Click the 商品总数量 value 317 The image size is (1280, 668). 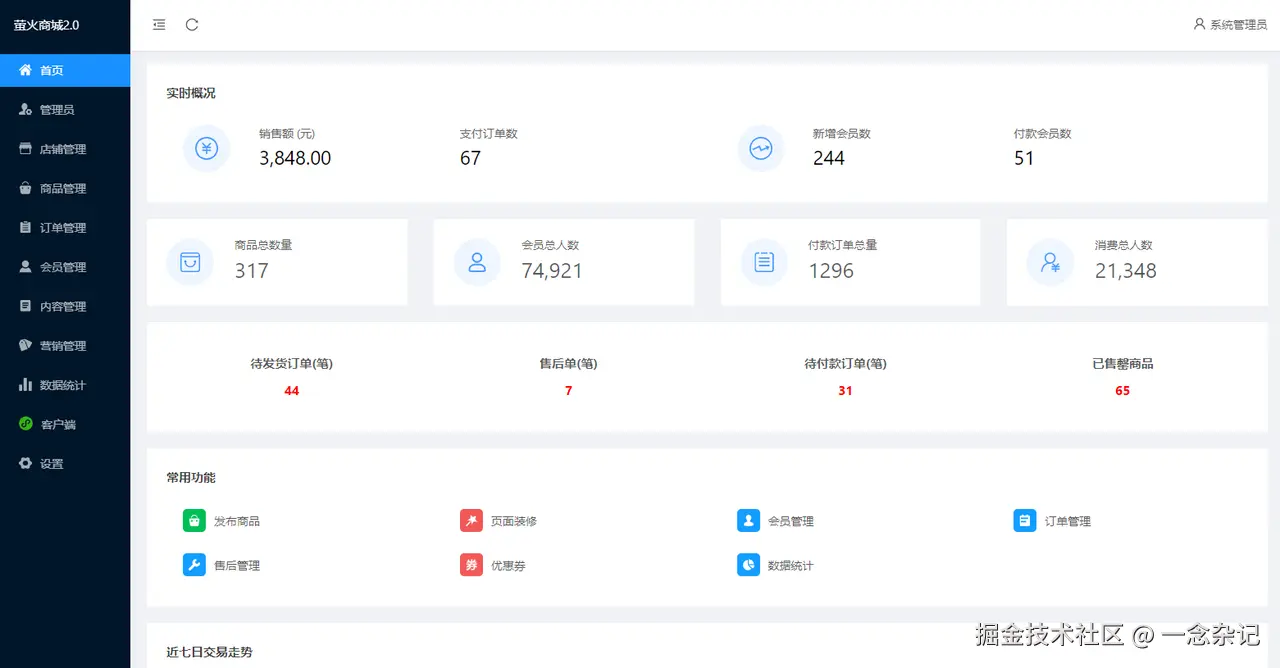click(x=252, y=271)
